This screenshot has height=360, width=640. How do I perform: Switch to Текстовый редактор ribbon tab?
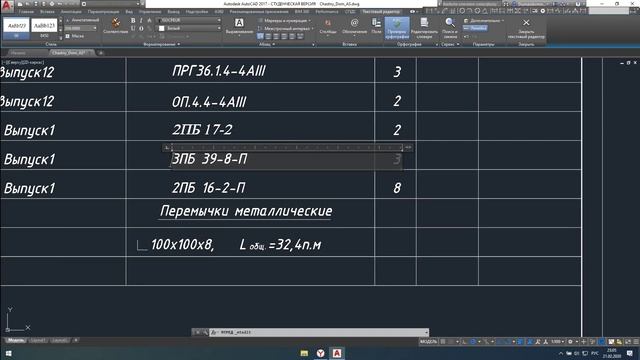click(x=381, y=12)
